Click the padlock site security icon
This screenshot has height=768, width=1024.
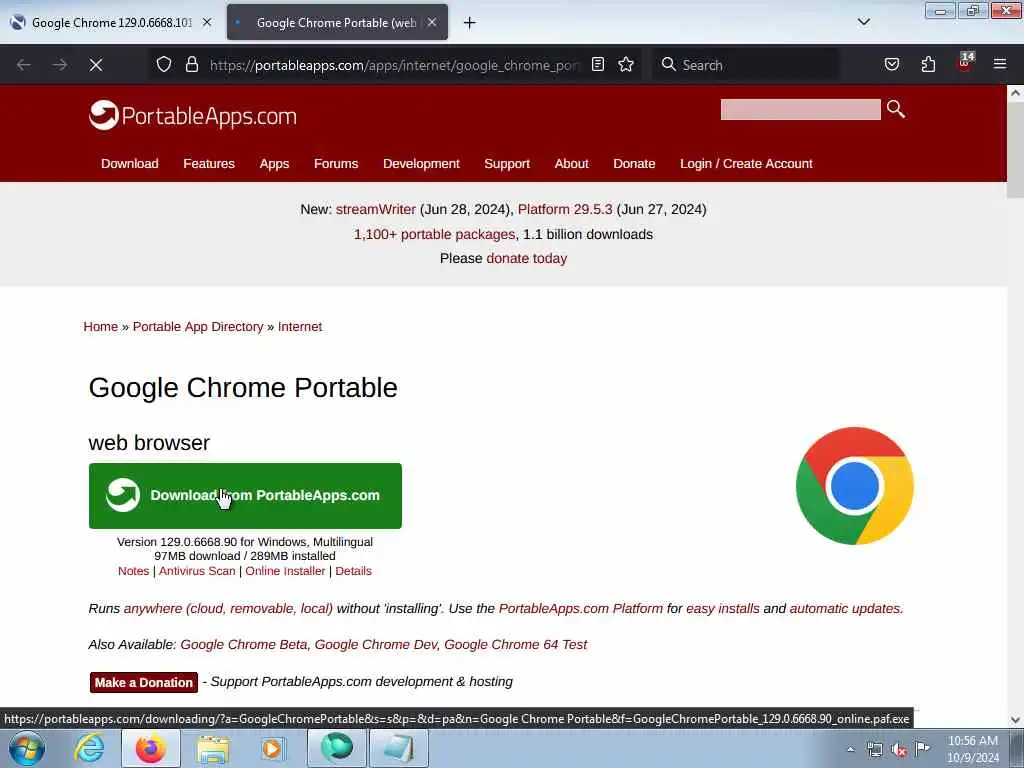coord(191,64)
